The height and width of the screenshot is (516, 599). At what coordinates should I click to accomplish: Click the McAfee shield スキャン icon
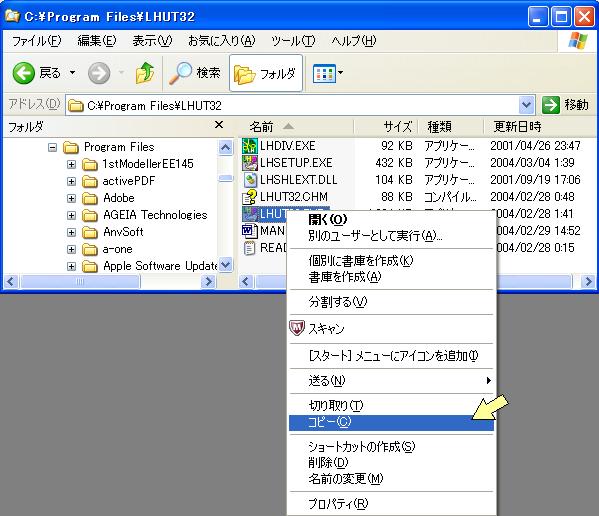click(296, 328)
